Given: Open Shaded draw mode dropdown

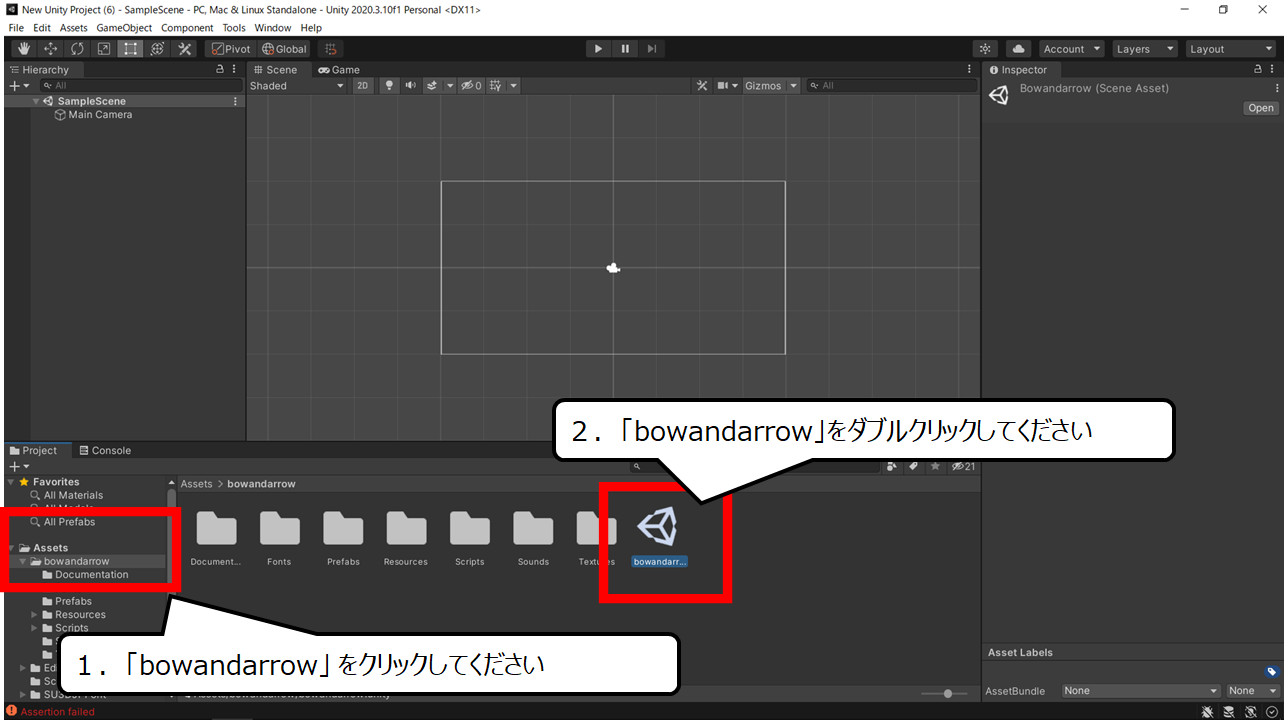Looking at the screenshot, I should [297, 86].
